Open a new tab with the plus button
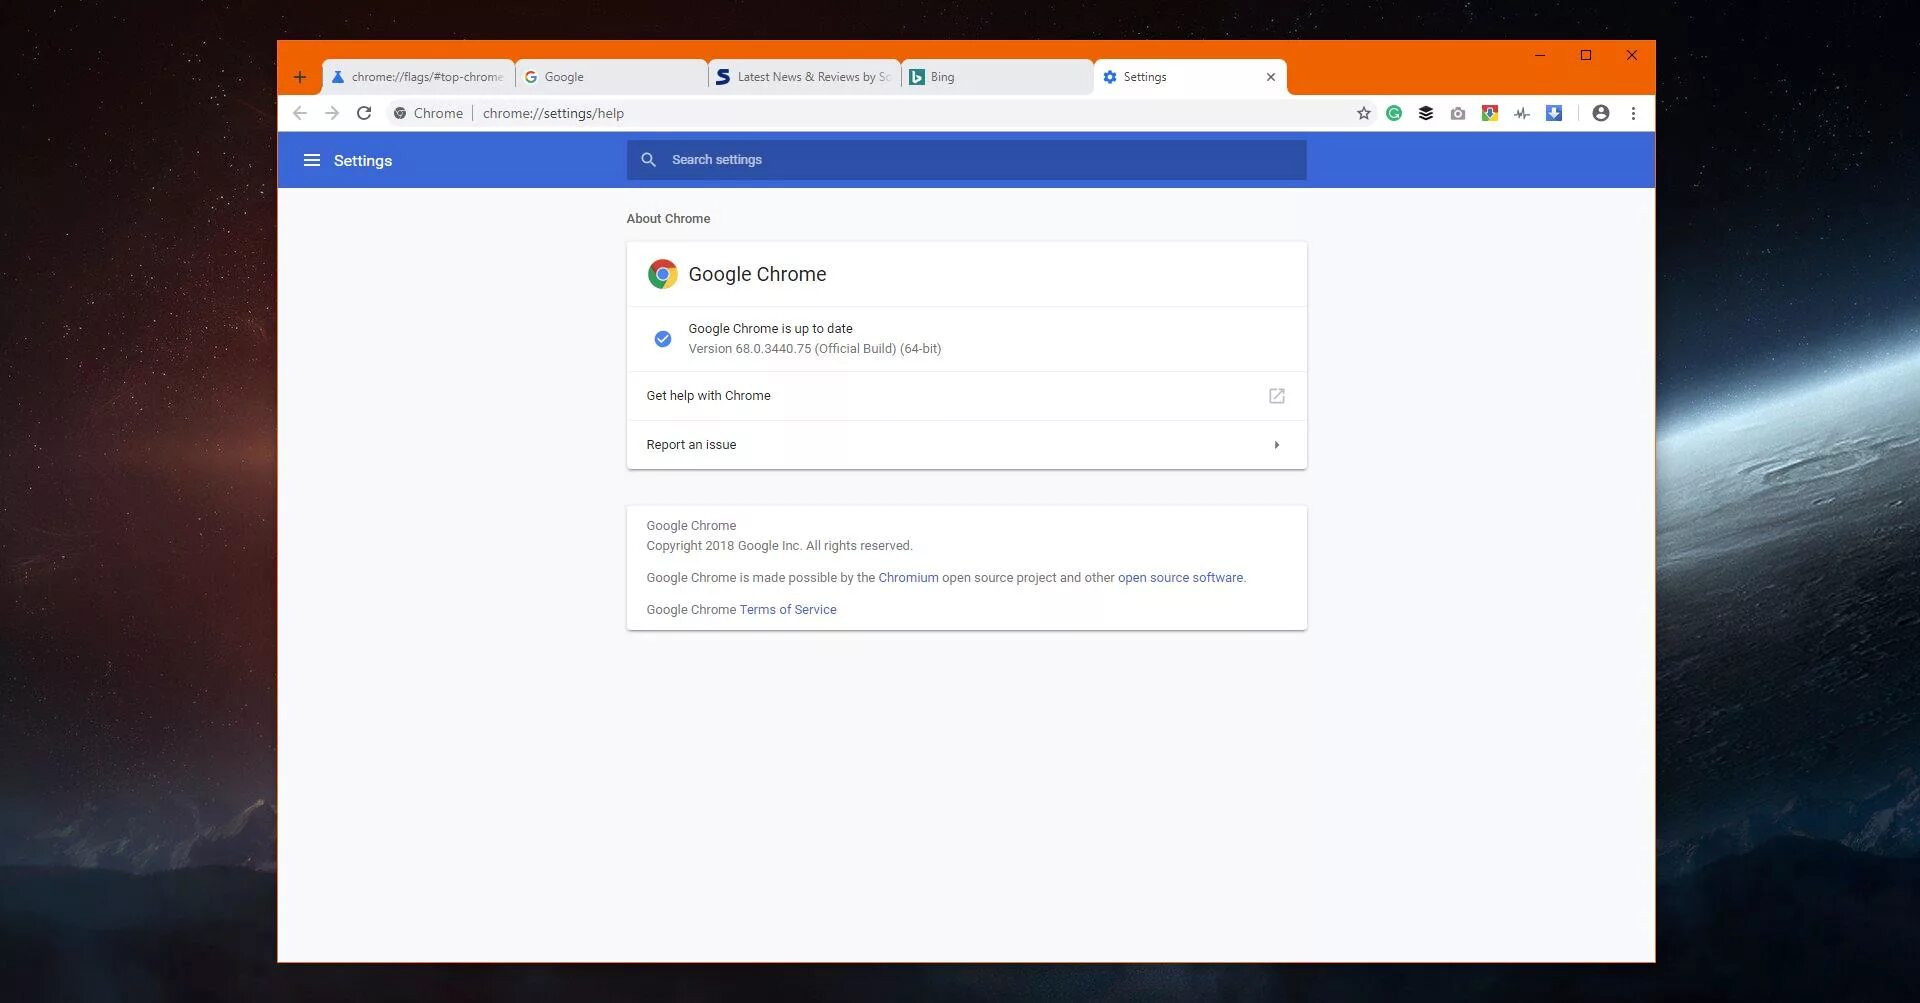1920x1003 pixels. pyautogui.click(x=300, y=77)
